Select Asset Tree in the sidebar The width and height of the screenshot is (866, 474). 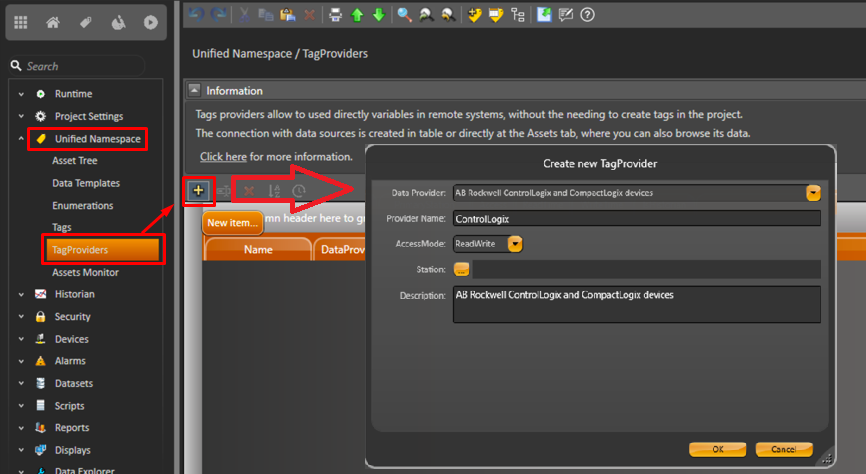click(x=75, y=161)
